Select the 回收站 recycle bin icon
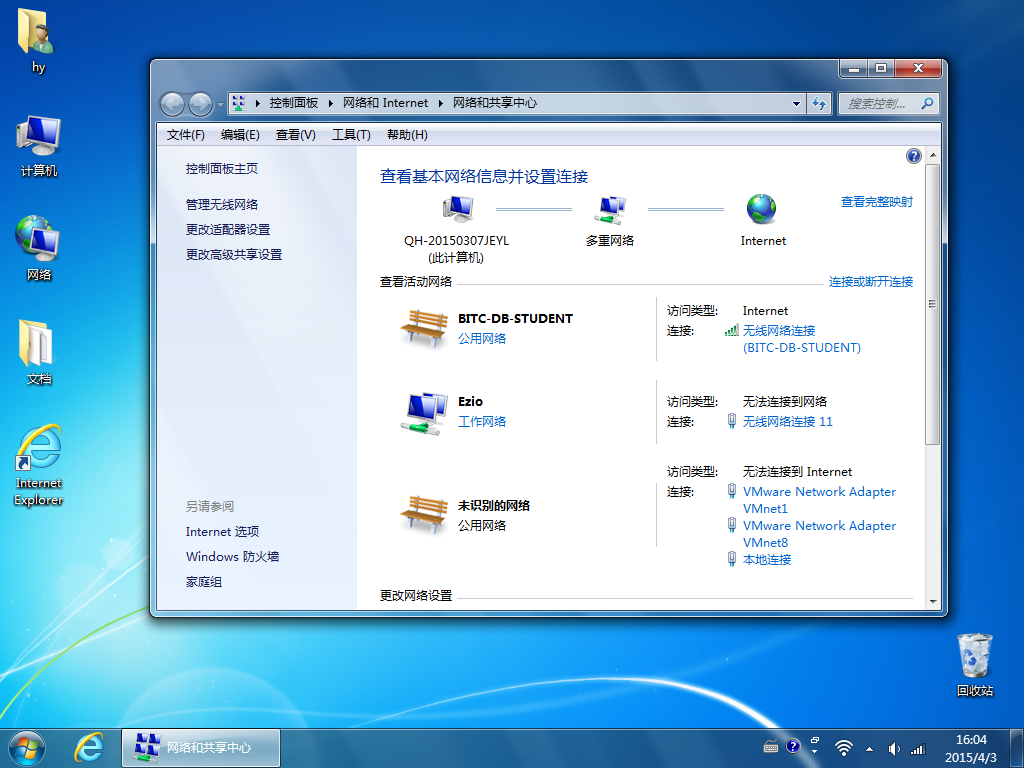 pos(974,665)
